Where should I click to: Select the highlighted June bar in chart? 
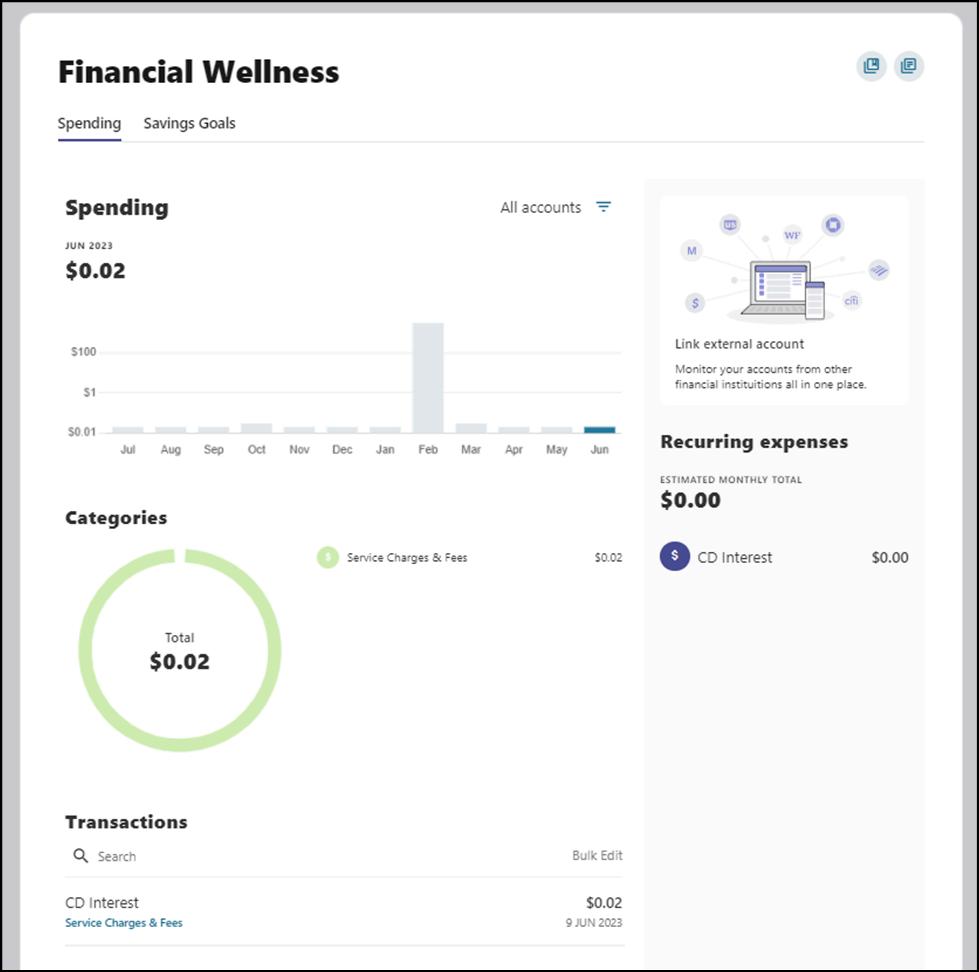point(600,429)
